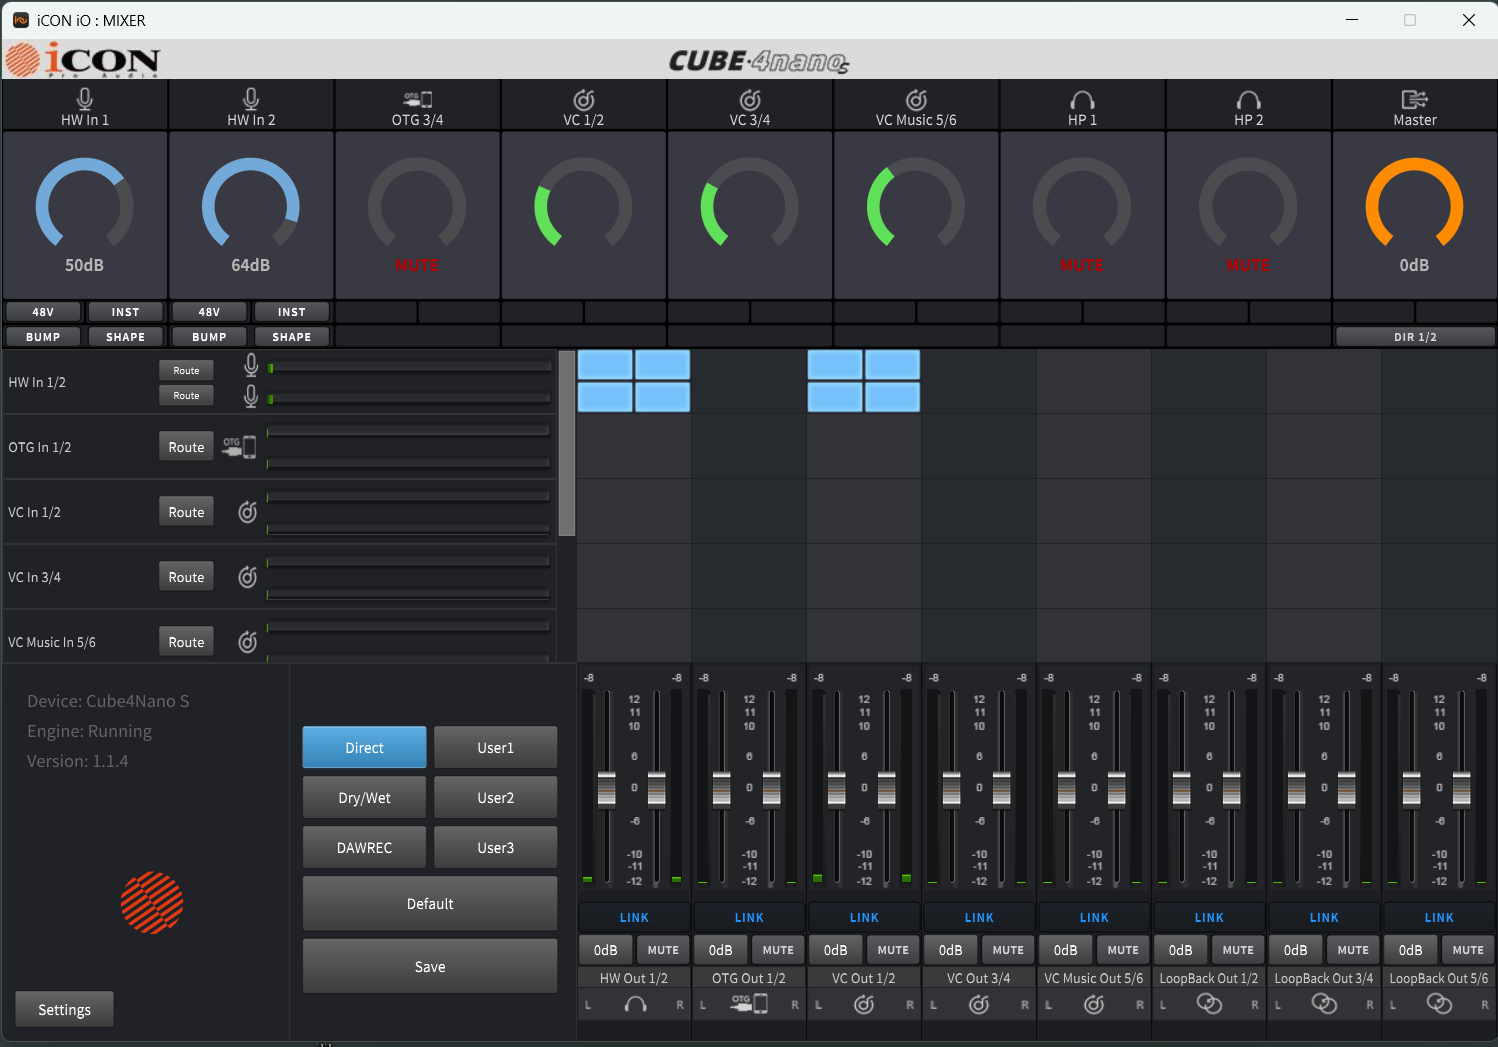Click the 0dB button for LoopBack Out 3/4
1498x1047 pixels.
(1296, 950)
